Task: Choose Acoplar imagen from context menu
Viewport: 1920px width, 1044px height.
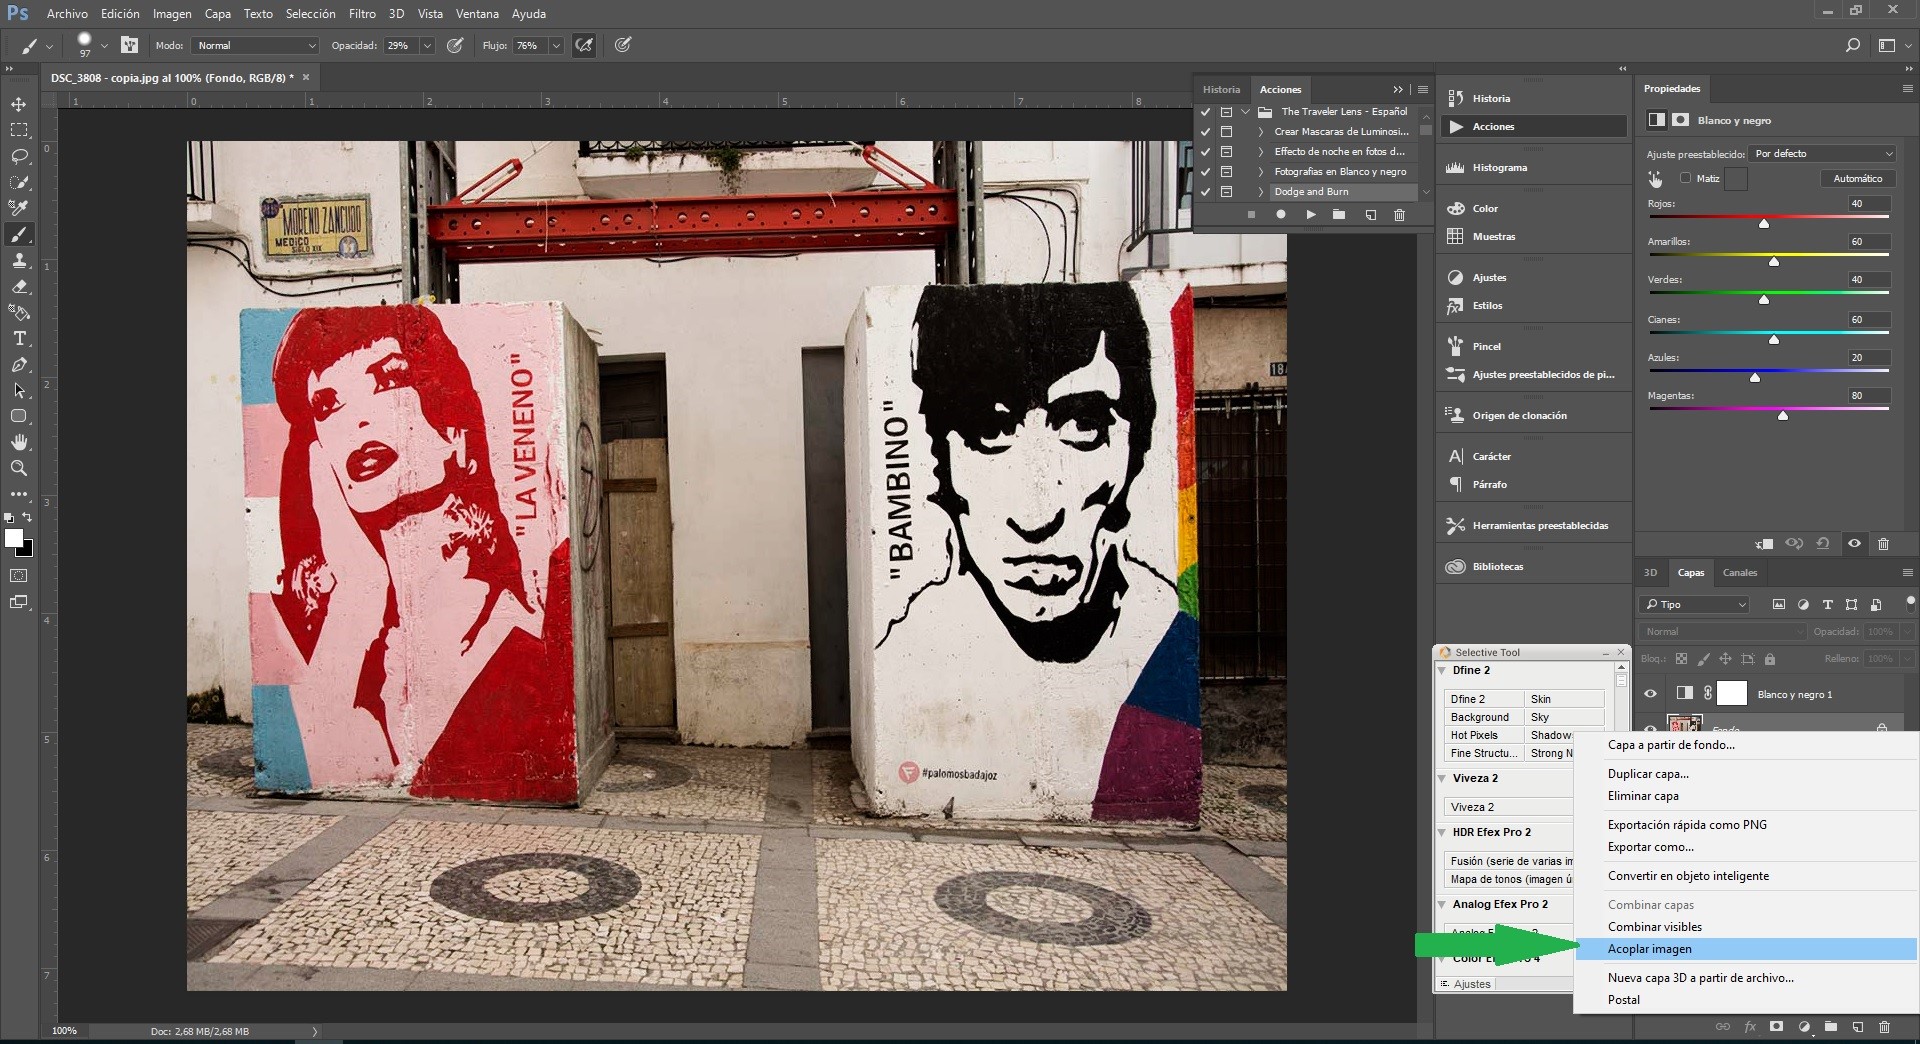Action: [x=1746, y=949]
